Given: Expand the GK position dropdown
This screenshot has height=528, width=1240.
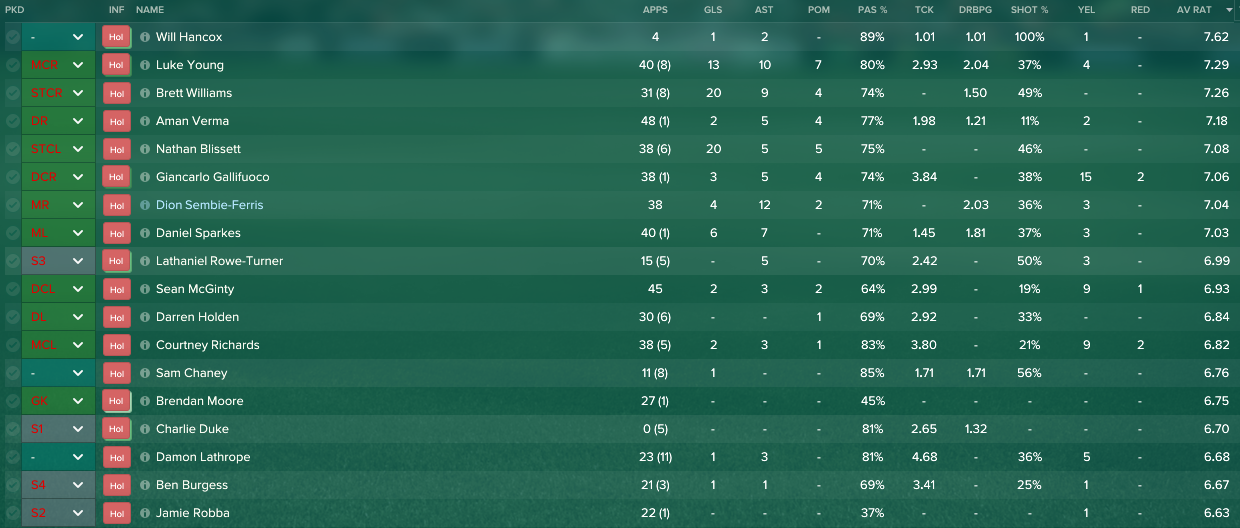Looking at the screenshot, I should pyautogui.click(x=58, y=401).
